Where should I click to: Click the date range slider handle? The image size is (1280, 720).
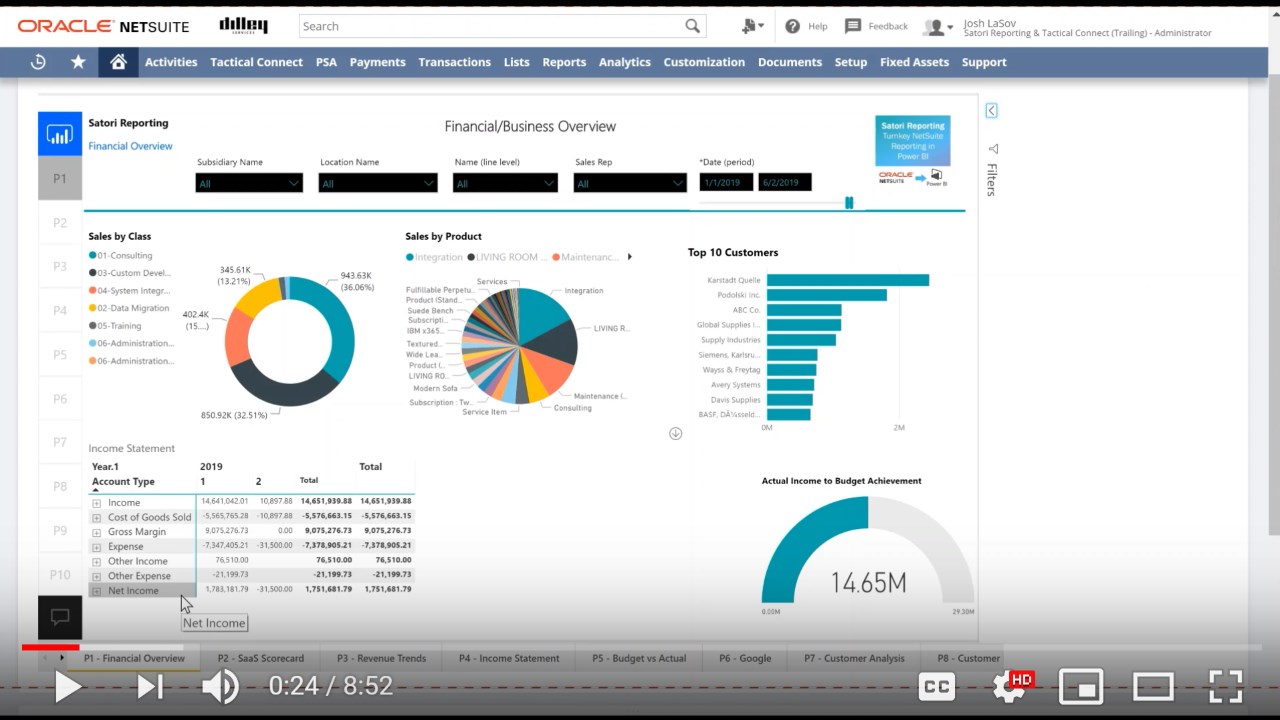[849, 203]
